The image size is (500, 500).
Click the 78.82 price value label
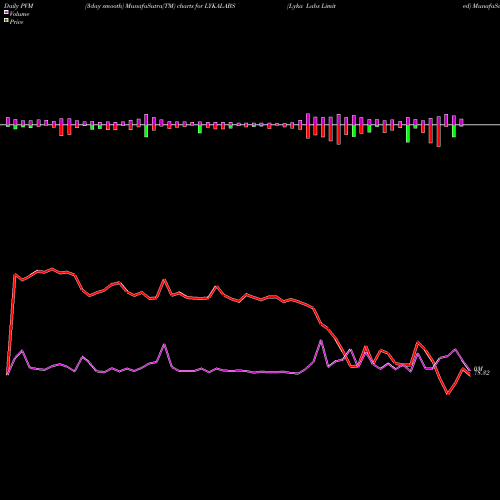click(x=482, y=373)
